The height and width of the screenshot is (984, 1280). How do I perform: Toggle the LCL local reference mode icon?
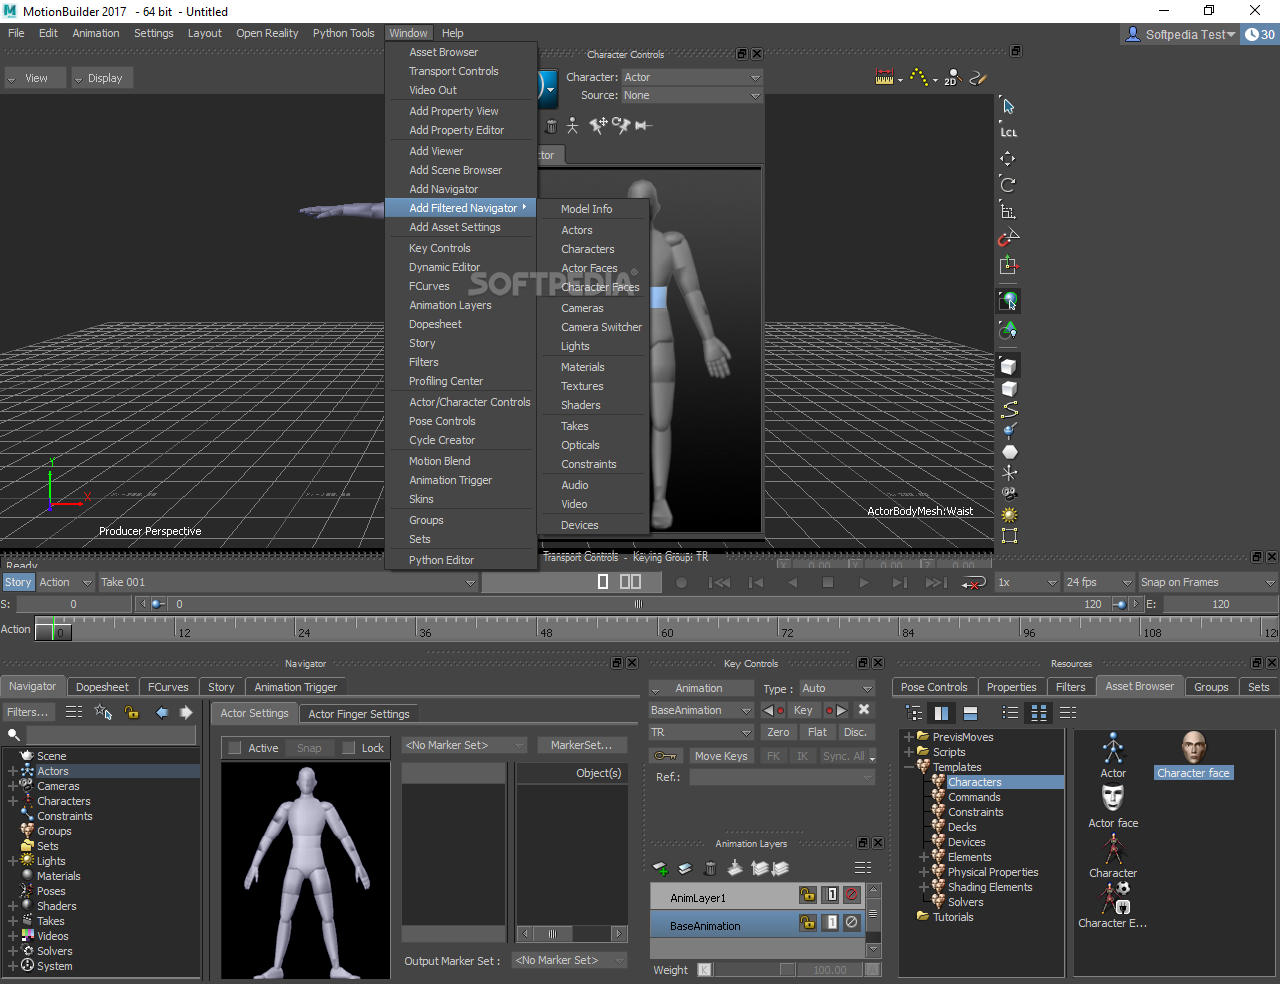coord(1008,132)
